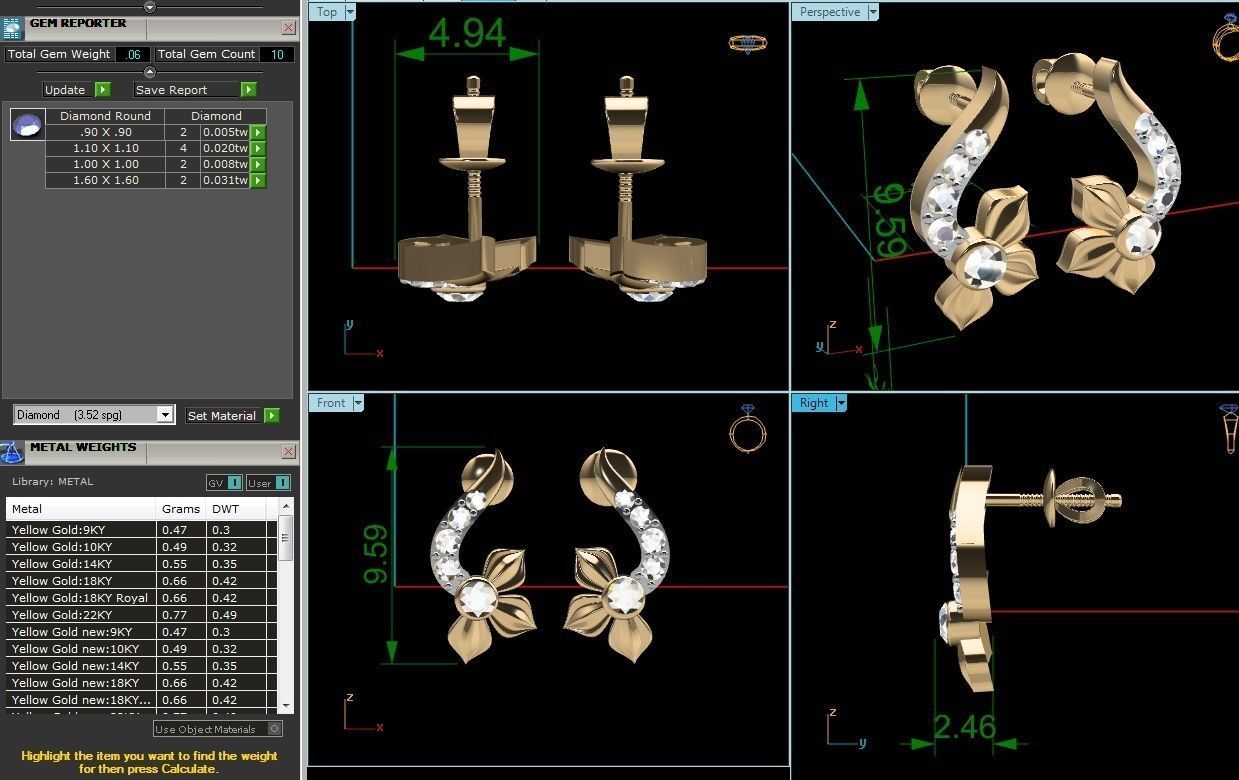The image size is (1239, 780).
Task: Click the Total Gem Weight value field
Action: (133, 54)
